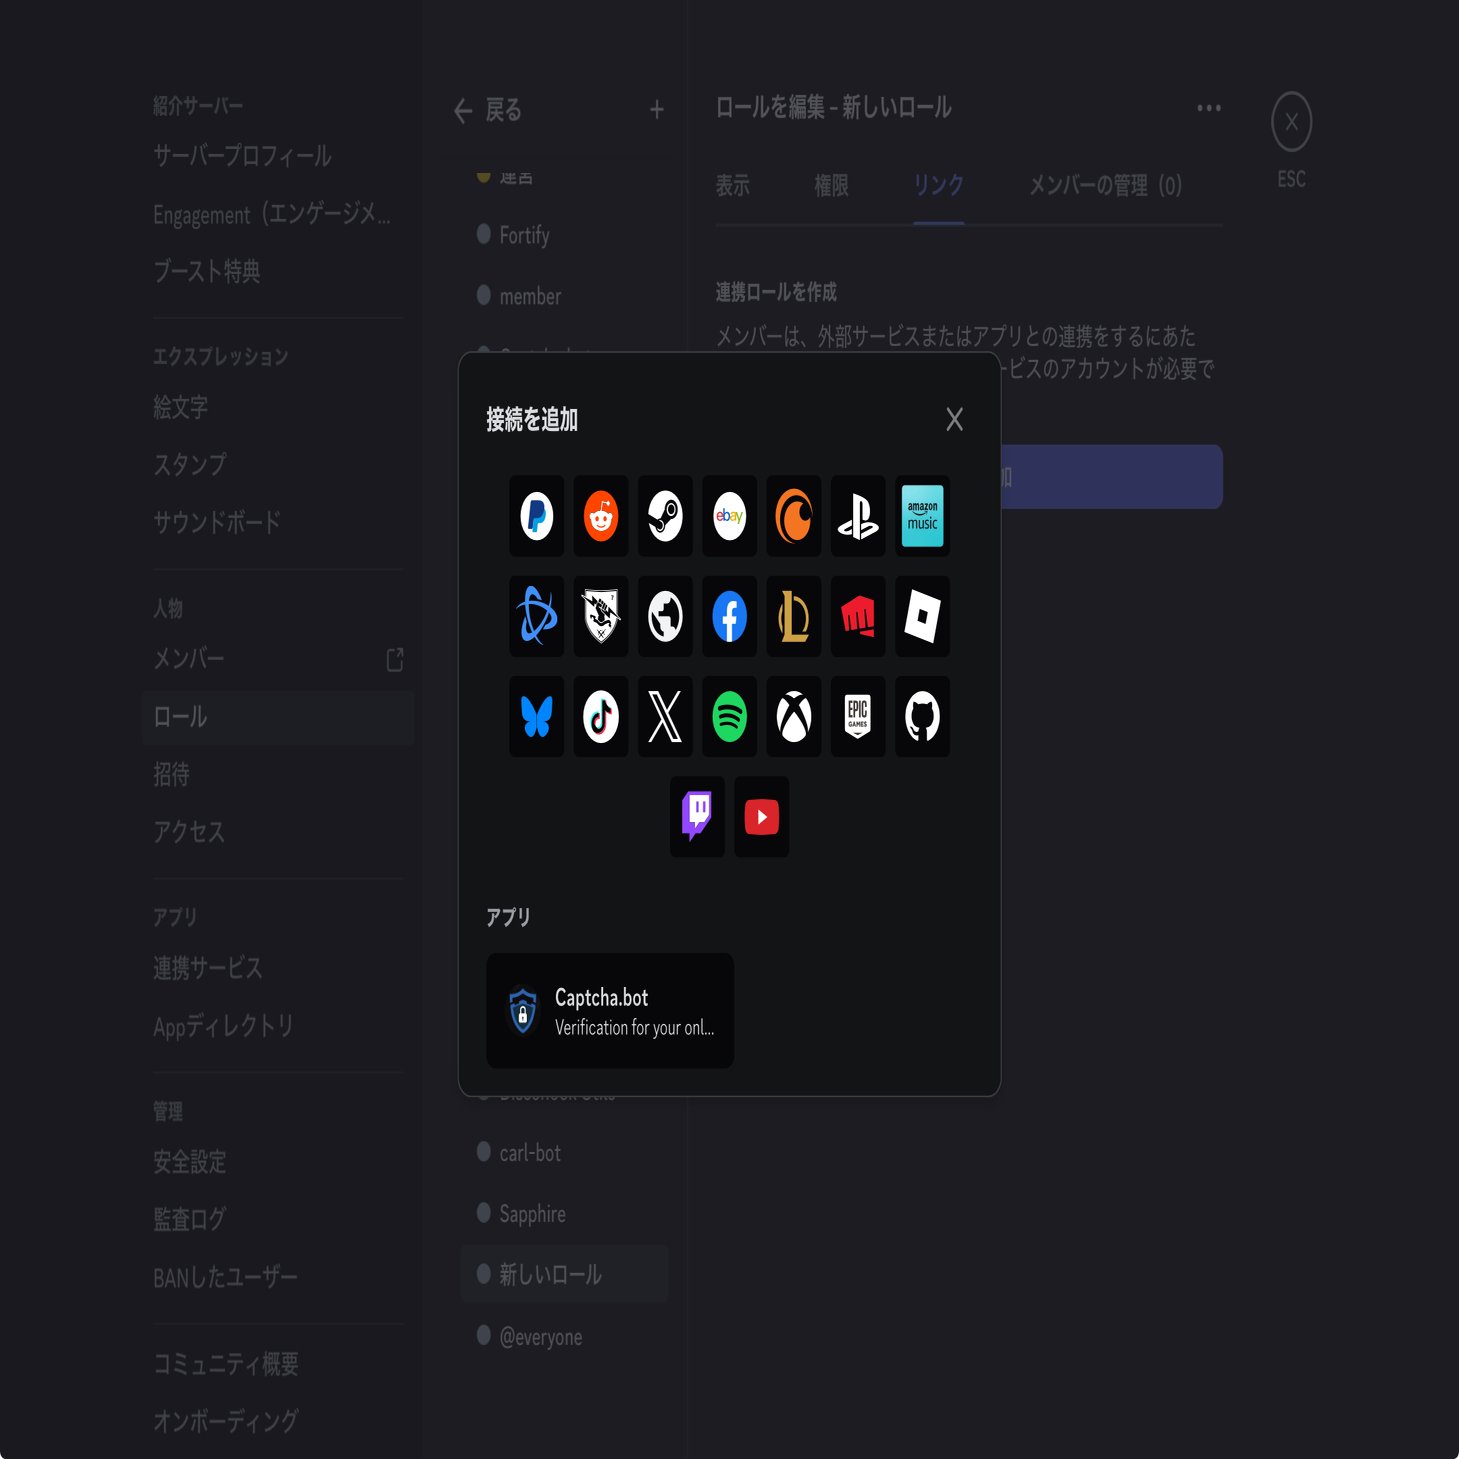Connect the PayPal account

536,516
